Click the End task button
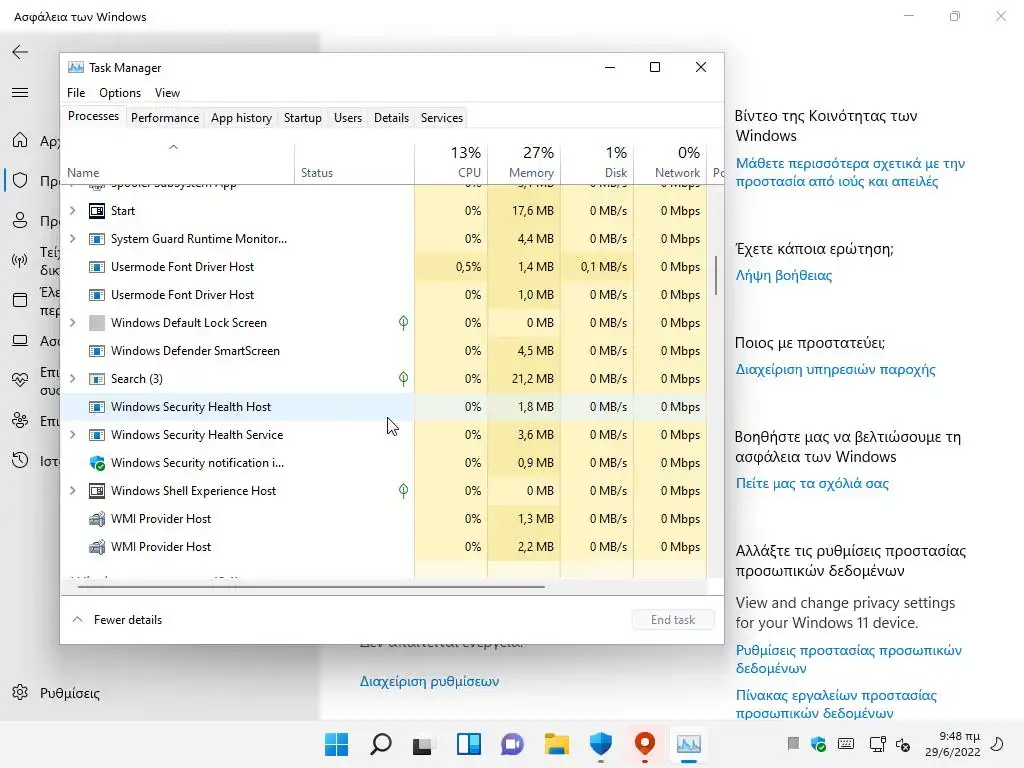 [673, 620]
